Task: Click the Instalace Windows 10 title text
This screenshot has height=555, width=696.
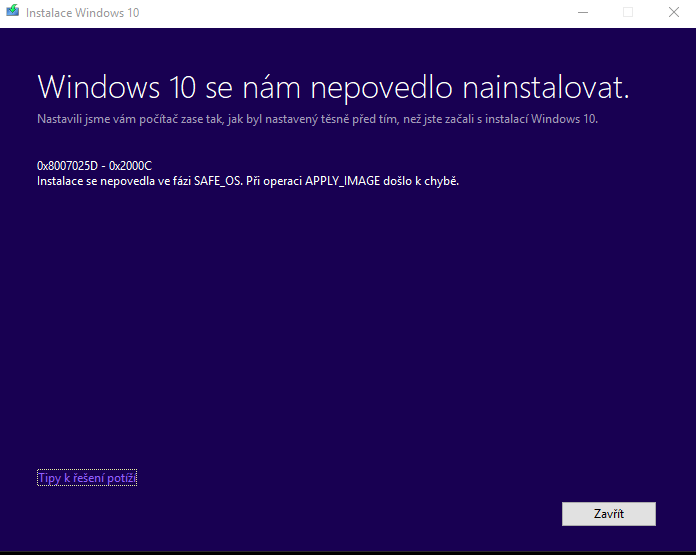Action: pyautogui.click(x=82, y=12)
